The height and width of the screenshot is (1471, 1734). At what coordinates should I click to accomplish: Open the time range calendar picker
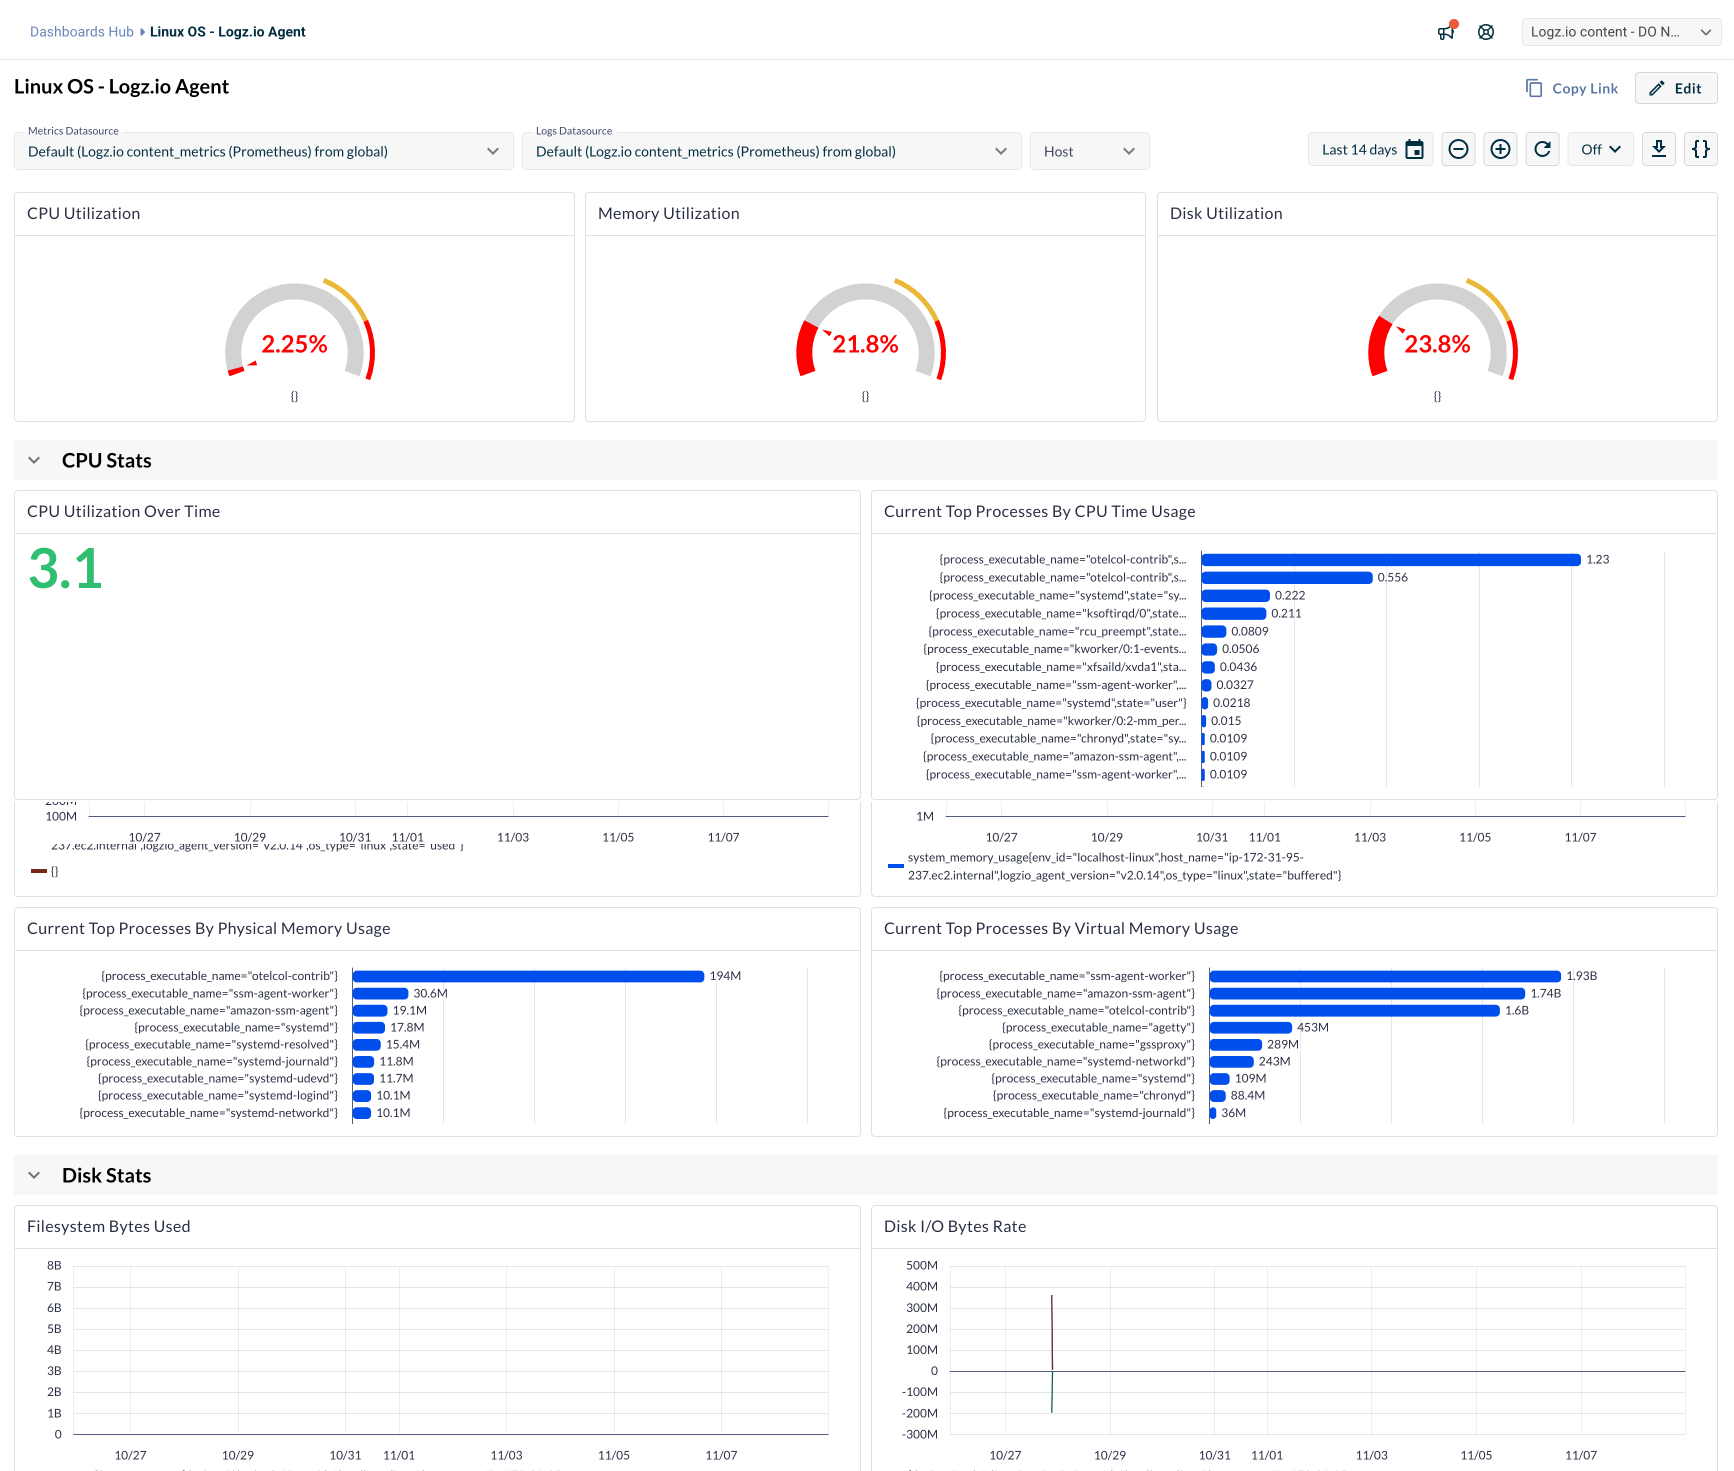tap(1414, 149)
